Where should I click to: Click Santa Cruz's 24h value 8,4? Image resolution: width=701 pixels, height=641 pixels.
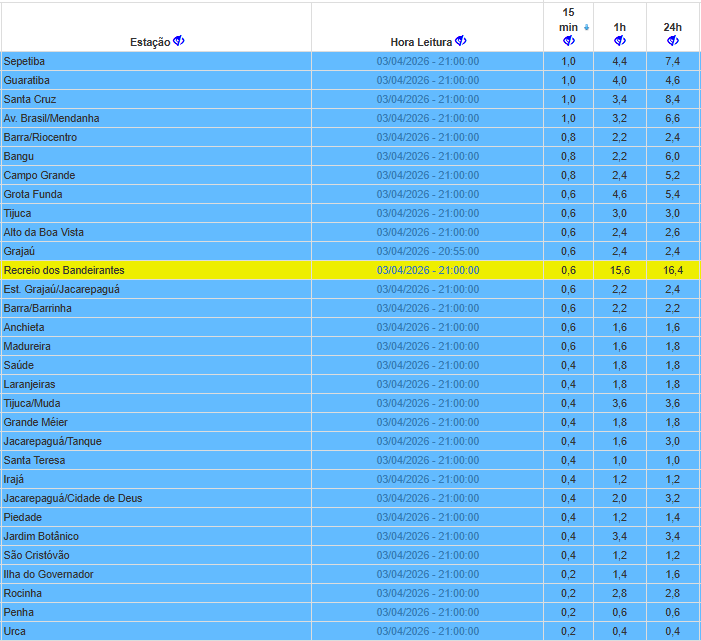(672, 99)
